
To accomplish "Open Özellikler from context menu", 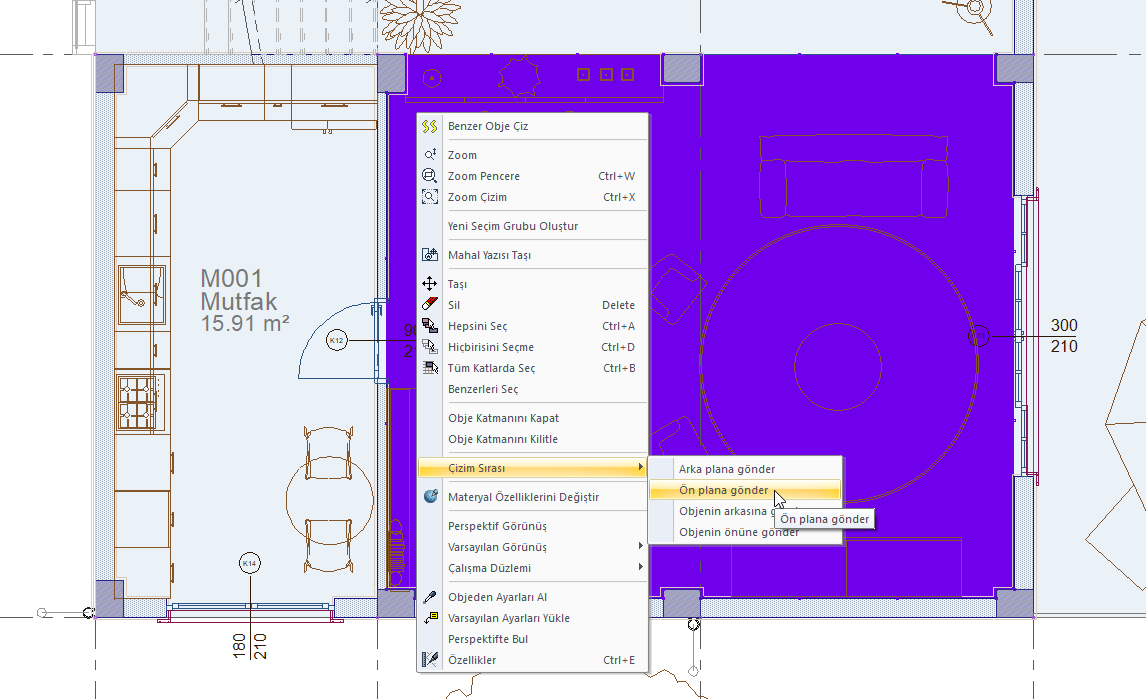I will (471, 660).
